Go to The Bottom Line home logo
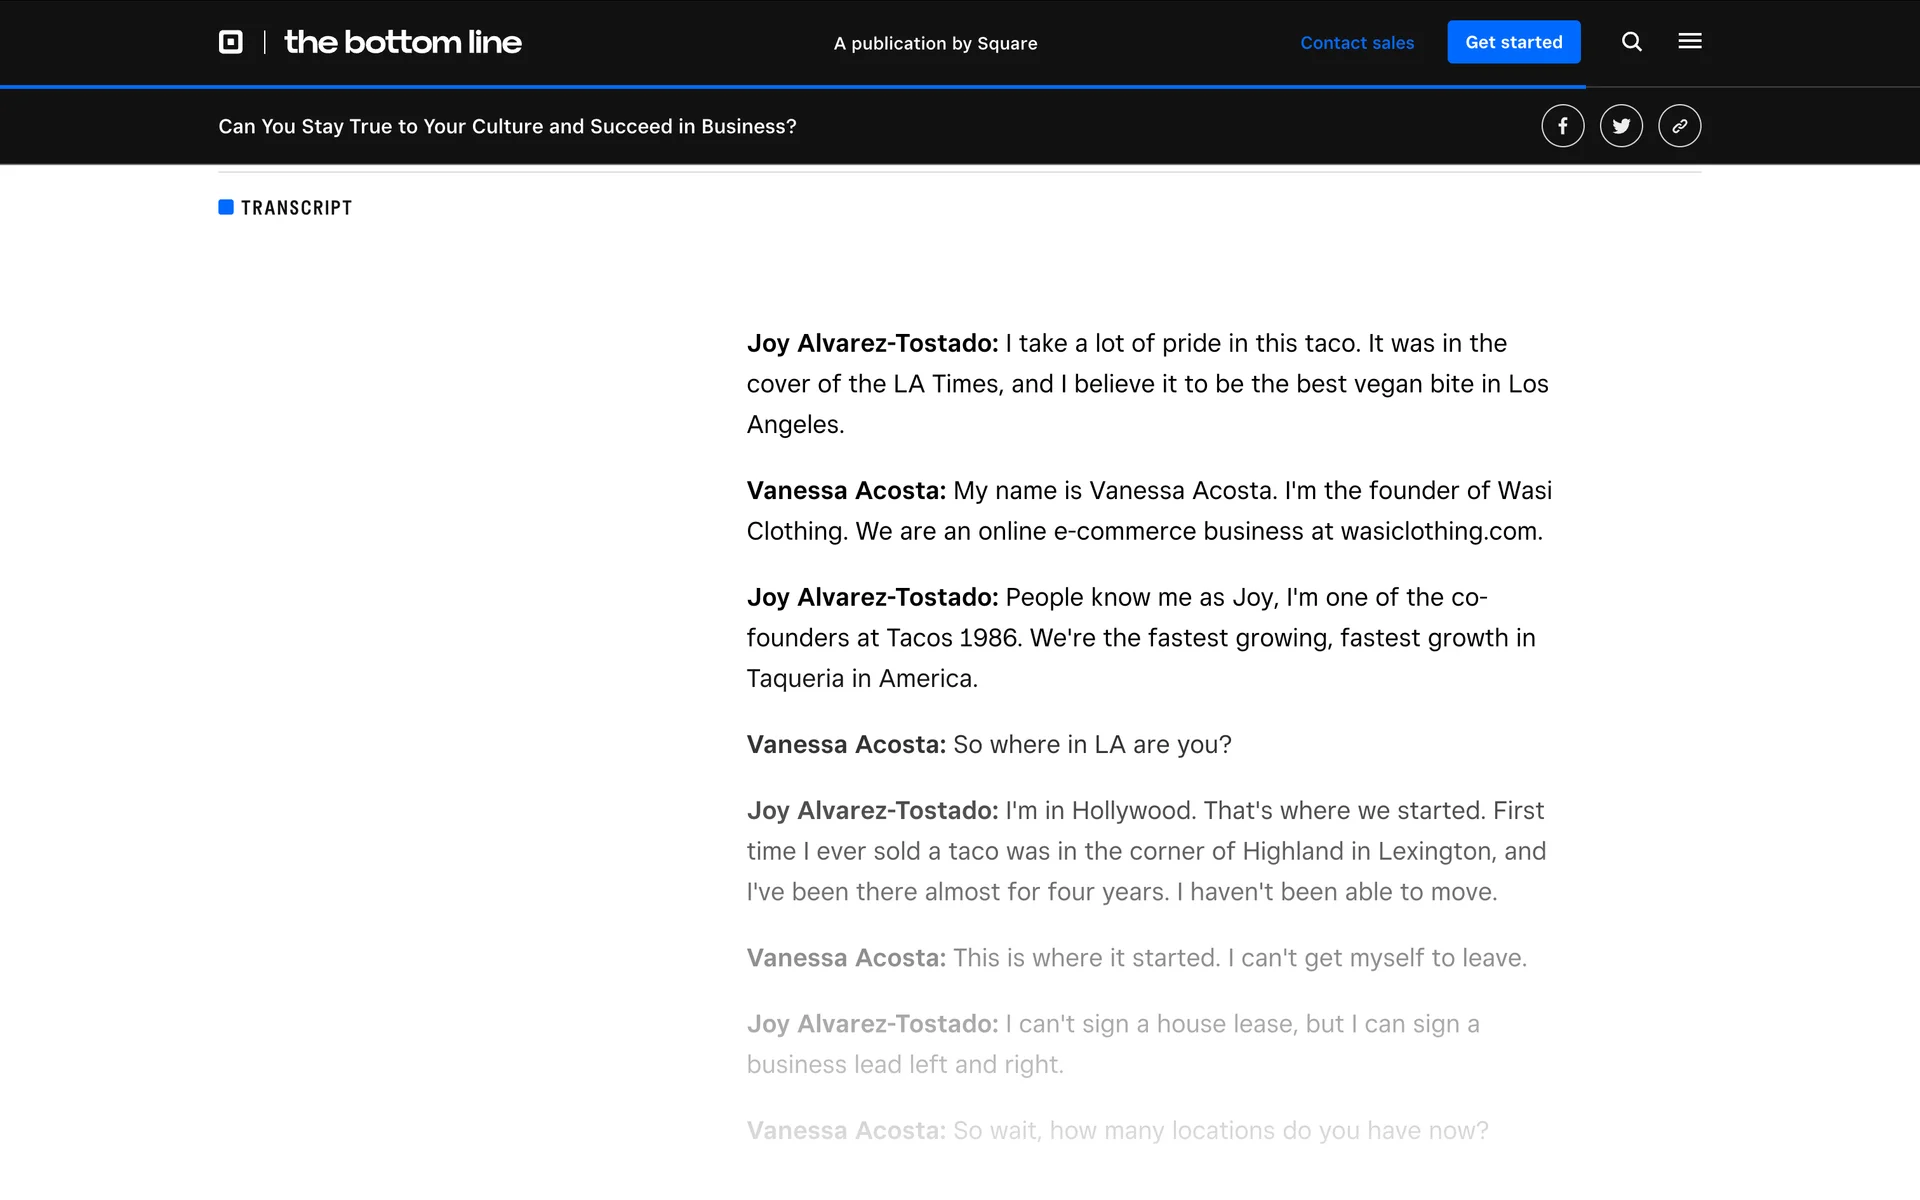 [x=402, y=42]
